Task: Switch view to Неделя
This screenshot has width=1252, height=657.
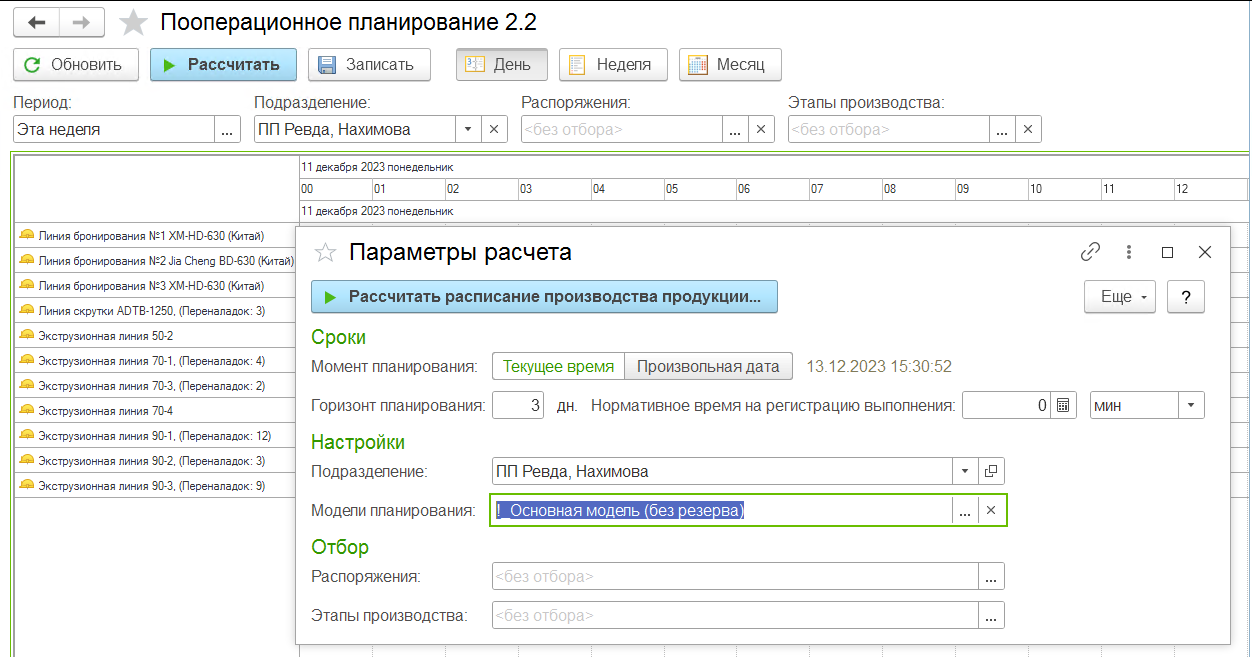Action: click(x=612, y=64)
